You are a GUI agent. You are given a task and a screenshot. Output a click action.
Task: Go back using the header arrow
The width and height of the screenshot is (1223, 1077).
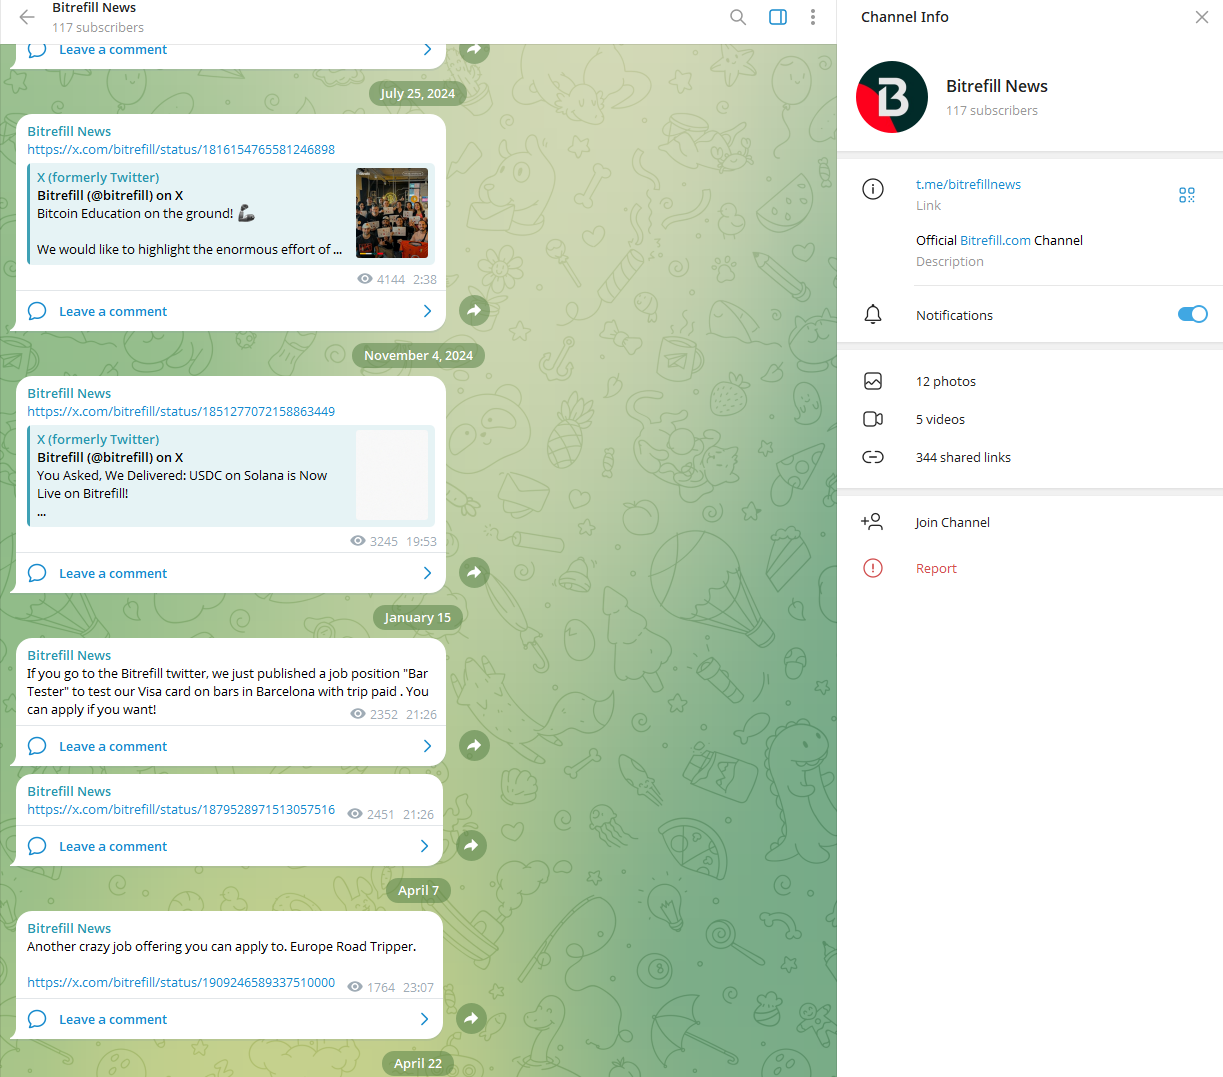pyautogui.click(x=27, y=17)
